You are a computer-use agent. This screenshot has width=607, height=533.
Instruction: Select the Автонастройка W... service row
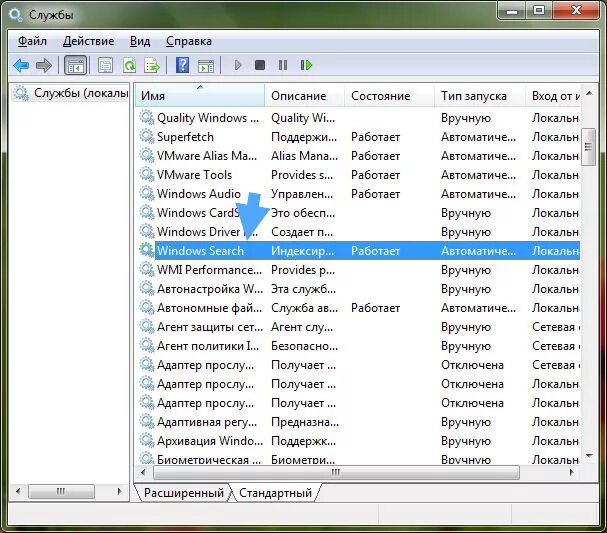359,288
